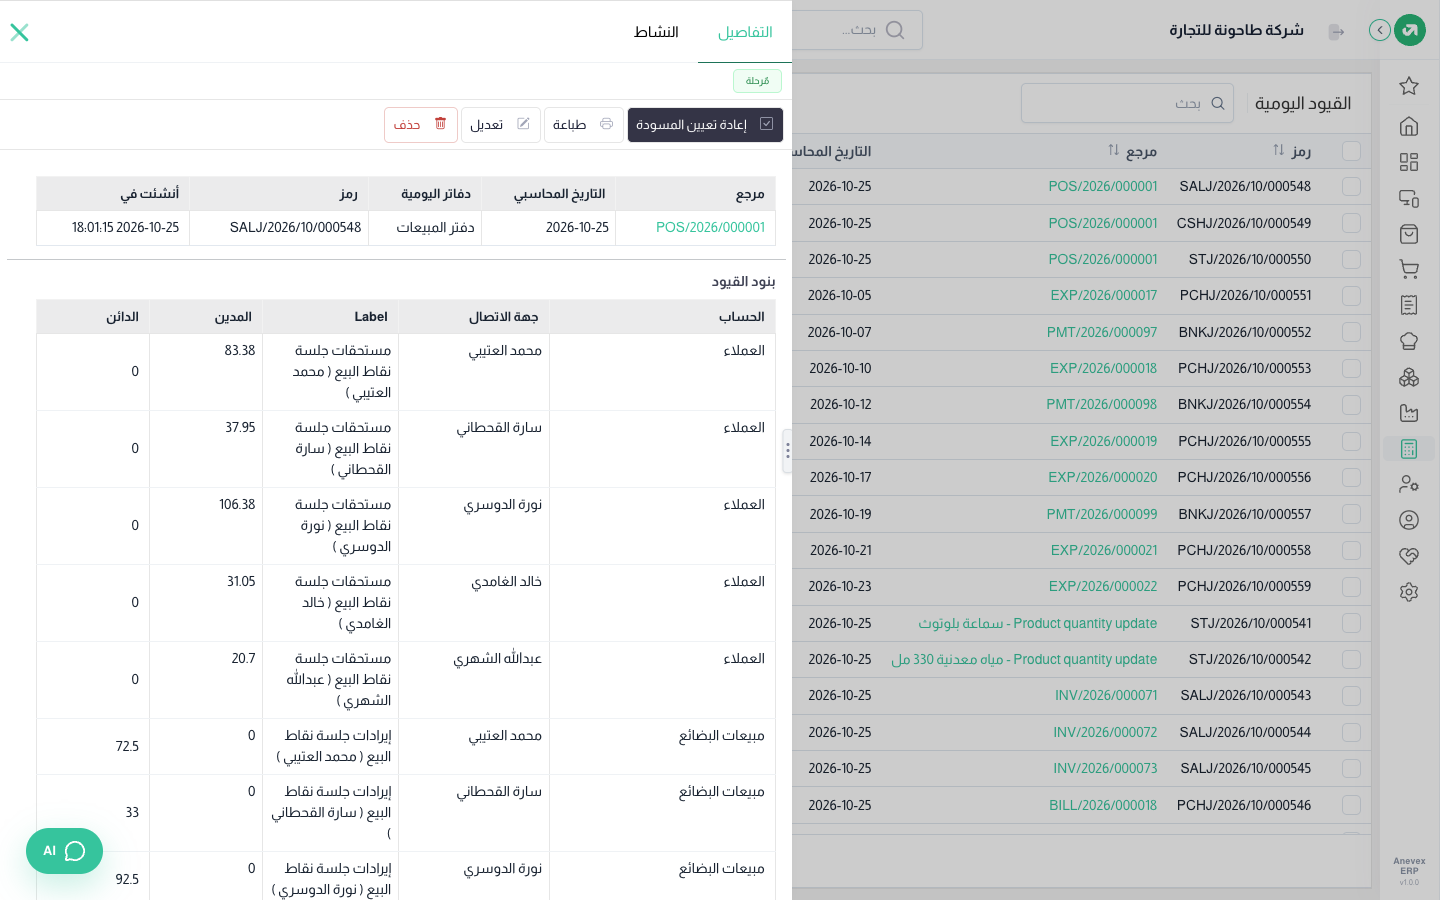The image size is (1440, 900).
Task: Select checkbox for SALJ/2026/10/000548 row
Action: click(x=1351, y=187)
